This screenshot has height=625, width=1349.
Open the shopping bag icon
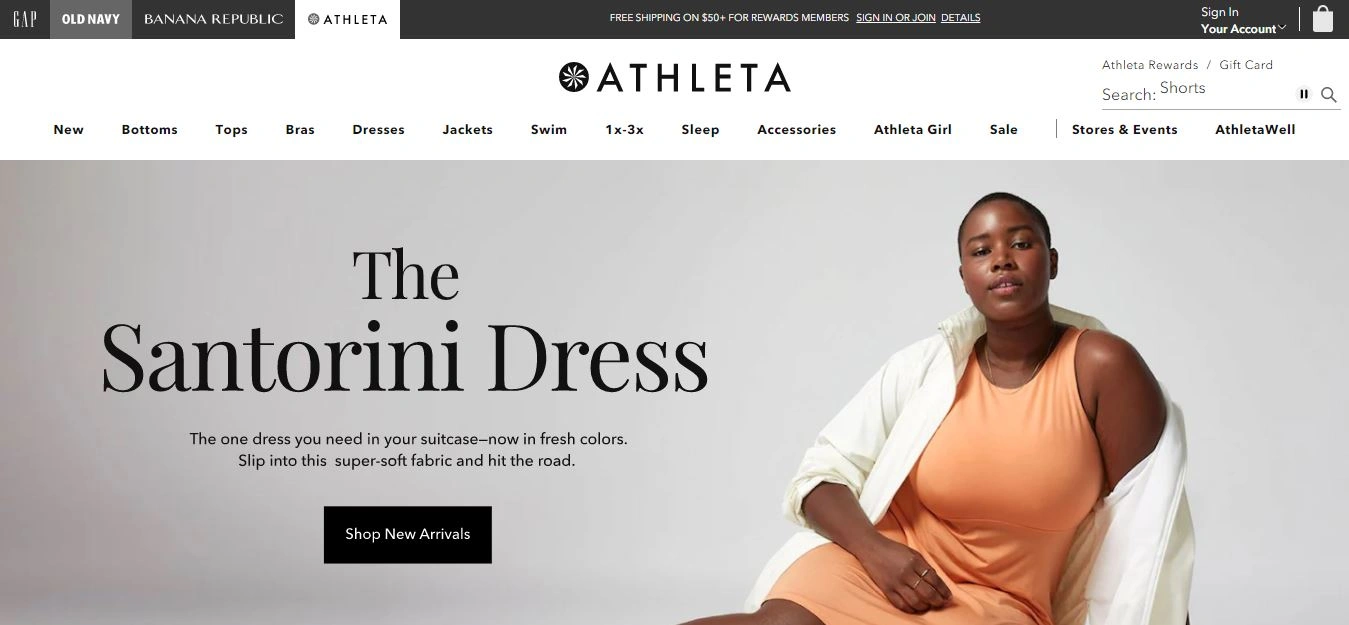(x=1322, y=20)
